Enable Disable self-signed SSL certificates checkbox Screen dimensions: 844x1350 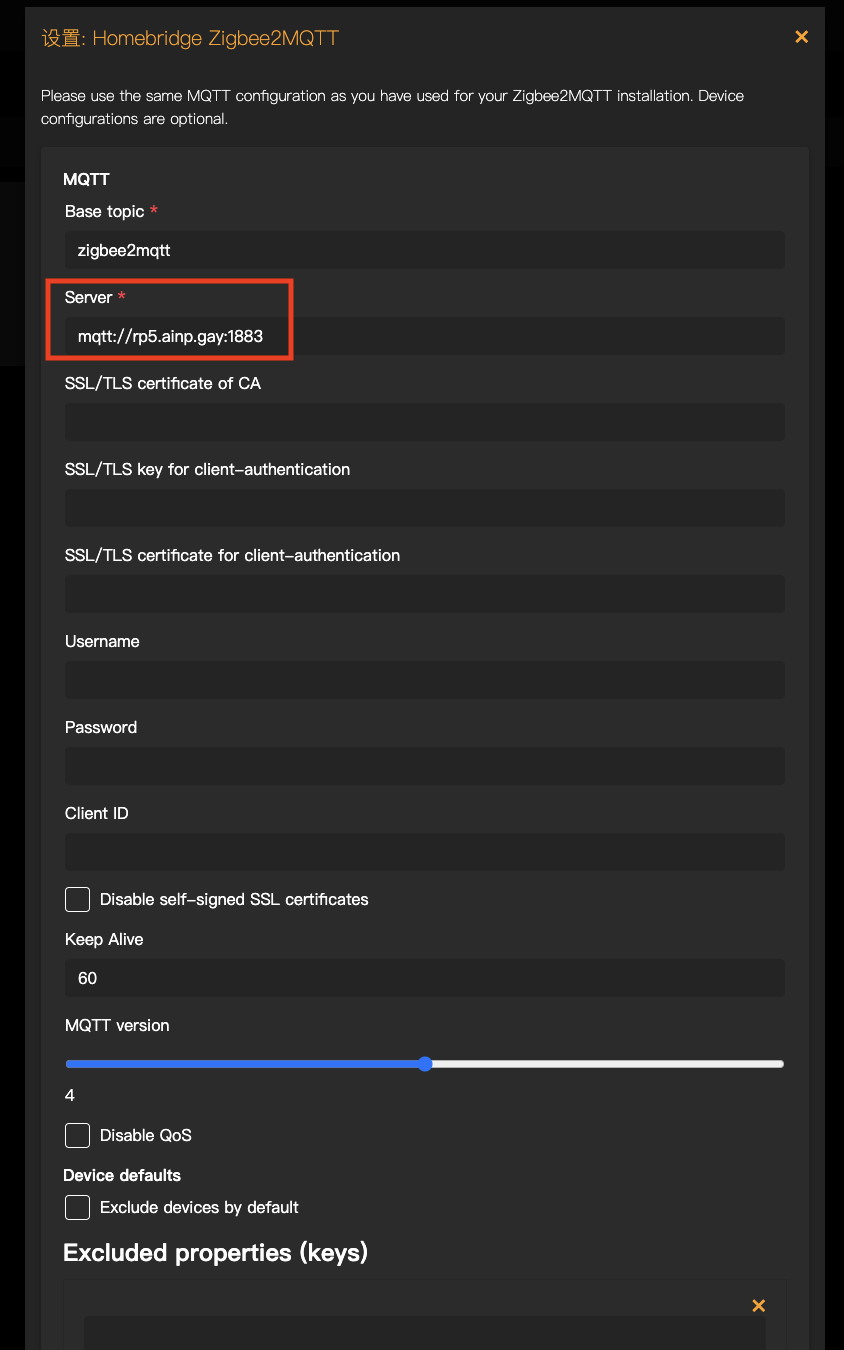coord(77,899)
